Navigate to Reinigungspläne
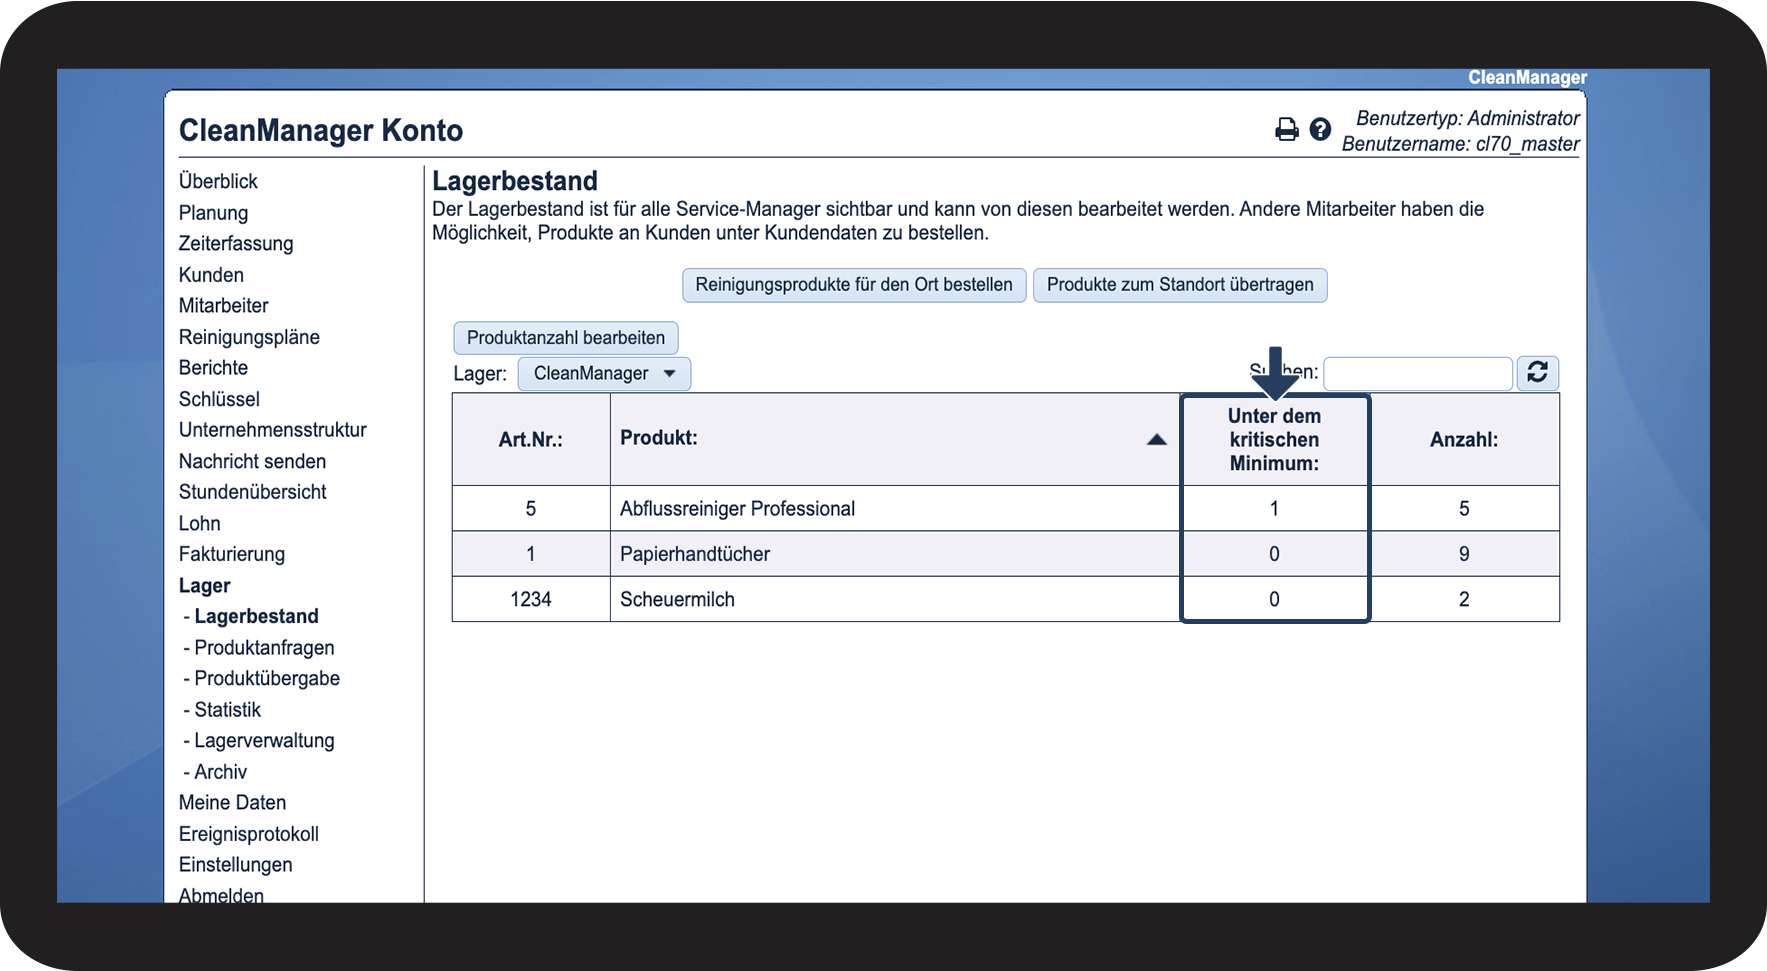 249,337
